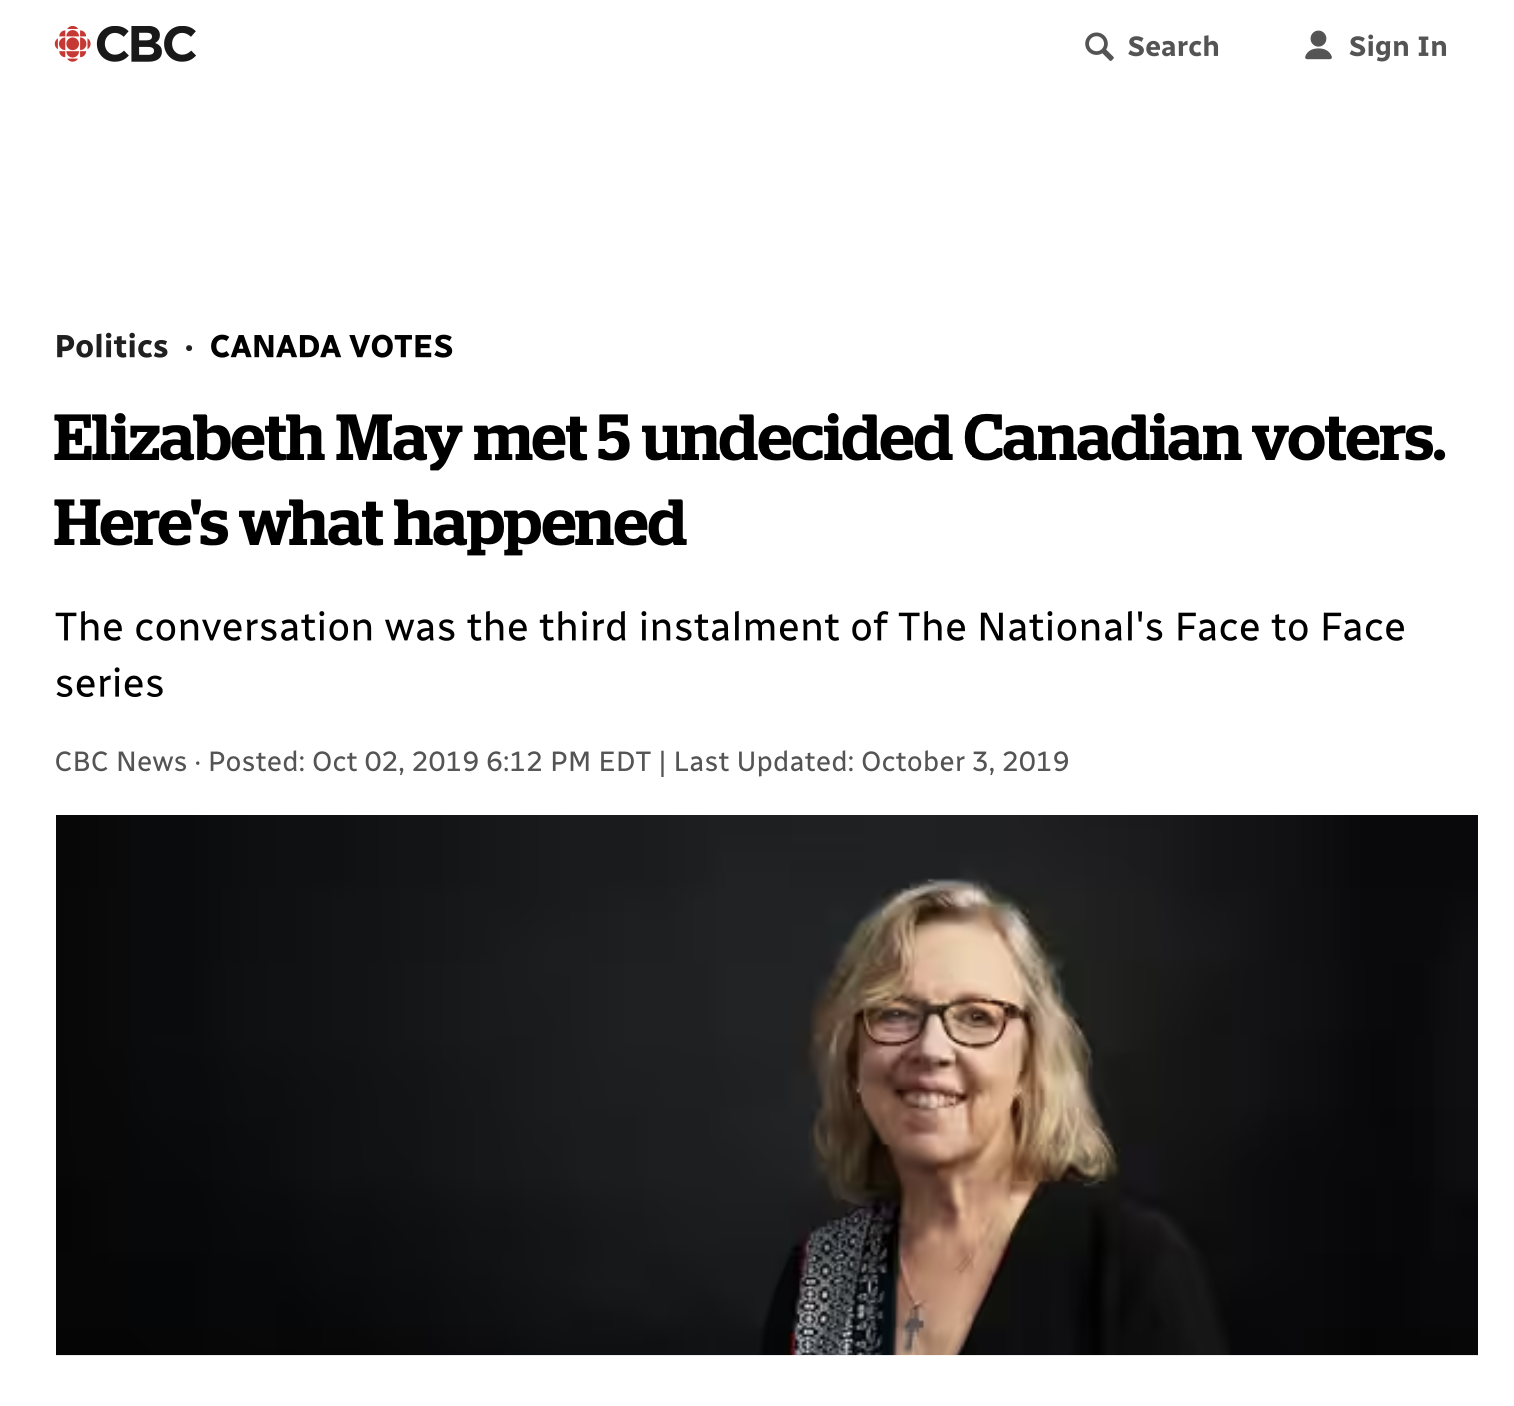
Task: Click the Search magnifying glass icon
Action: coord(1098,46)
